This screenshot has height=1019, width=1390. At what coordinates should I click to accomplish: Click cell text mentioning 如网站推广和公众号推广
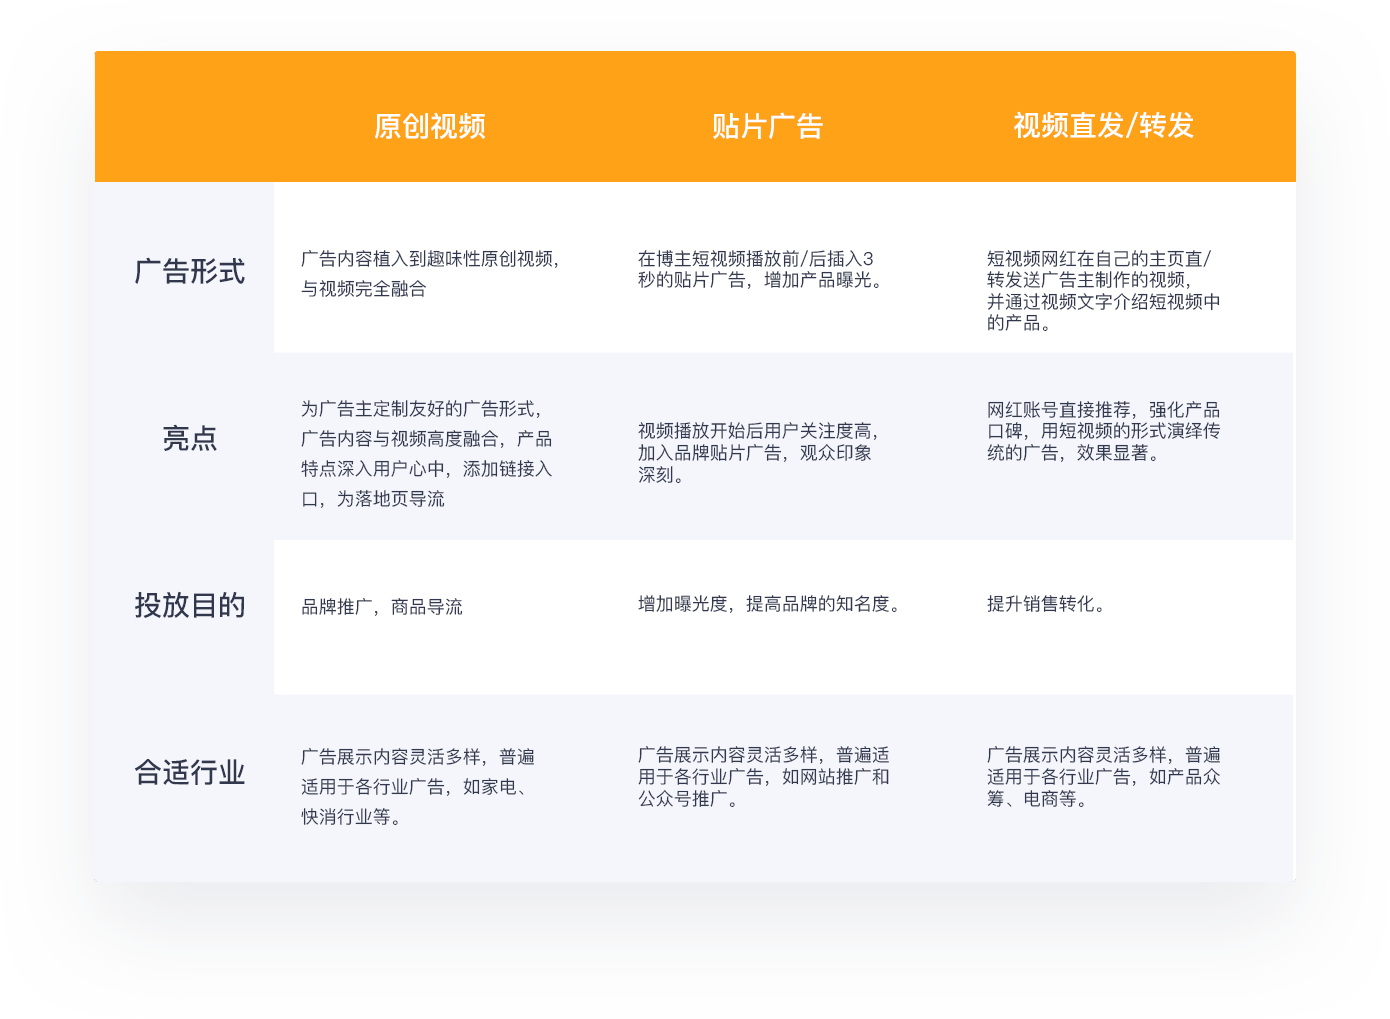click(x=764, y=776)
